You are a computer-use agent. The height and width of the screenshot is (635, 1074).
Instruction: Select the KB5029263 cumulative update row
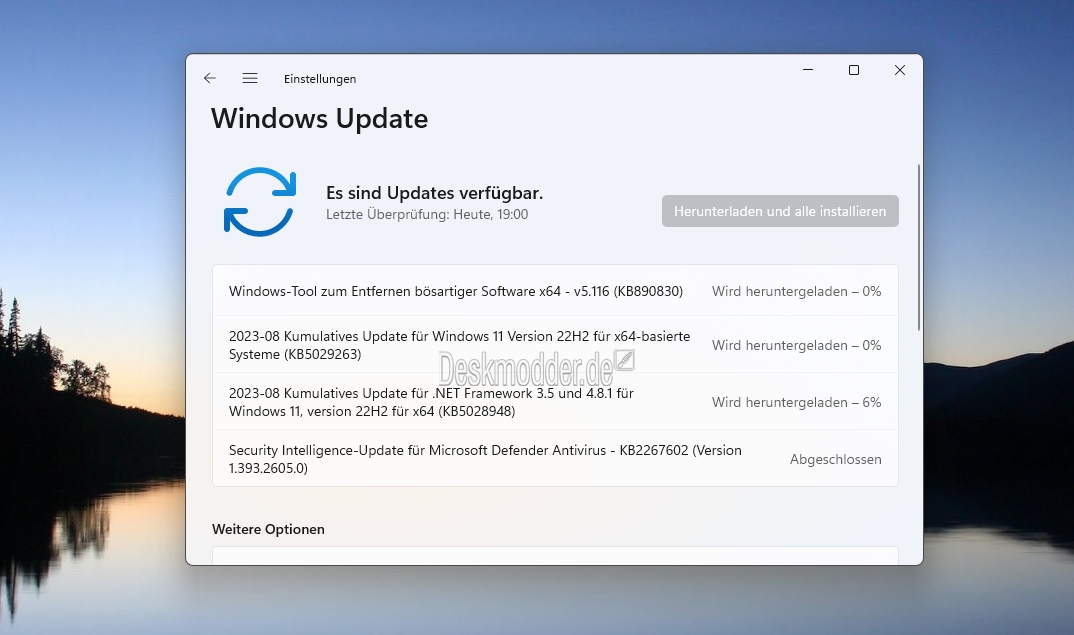pos(555,345)
